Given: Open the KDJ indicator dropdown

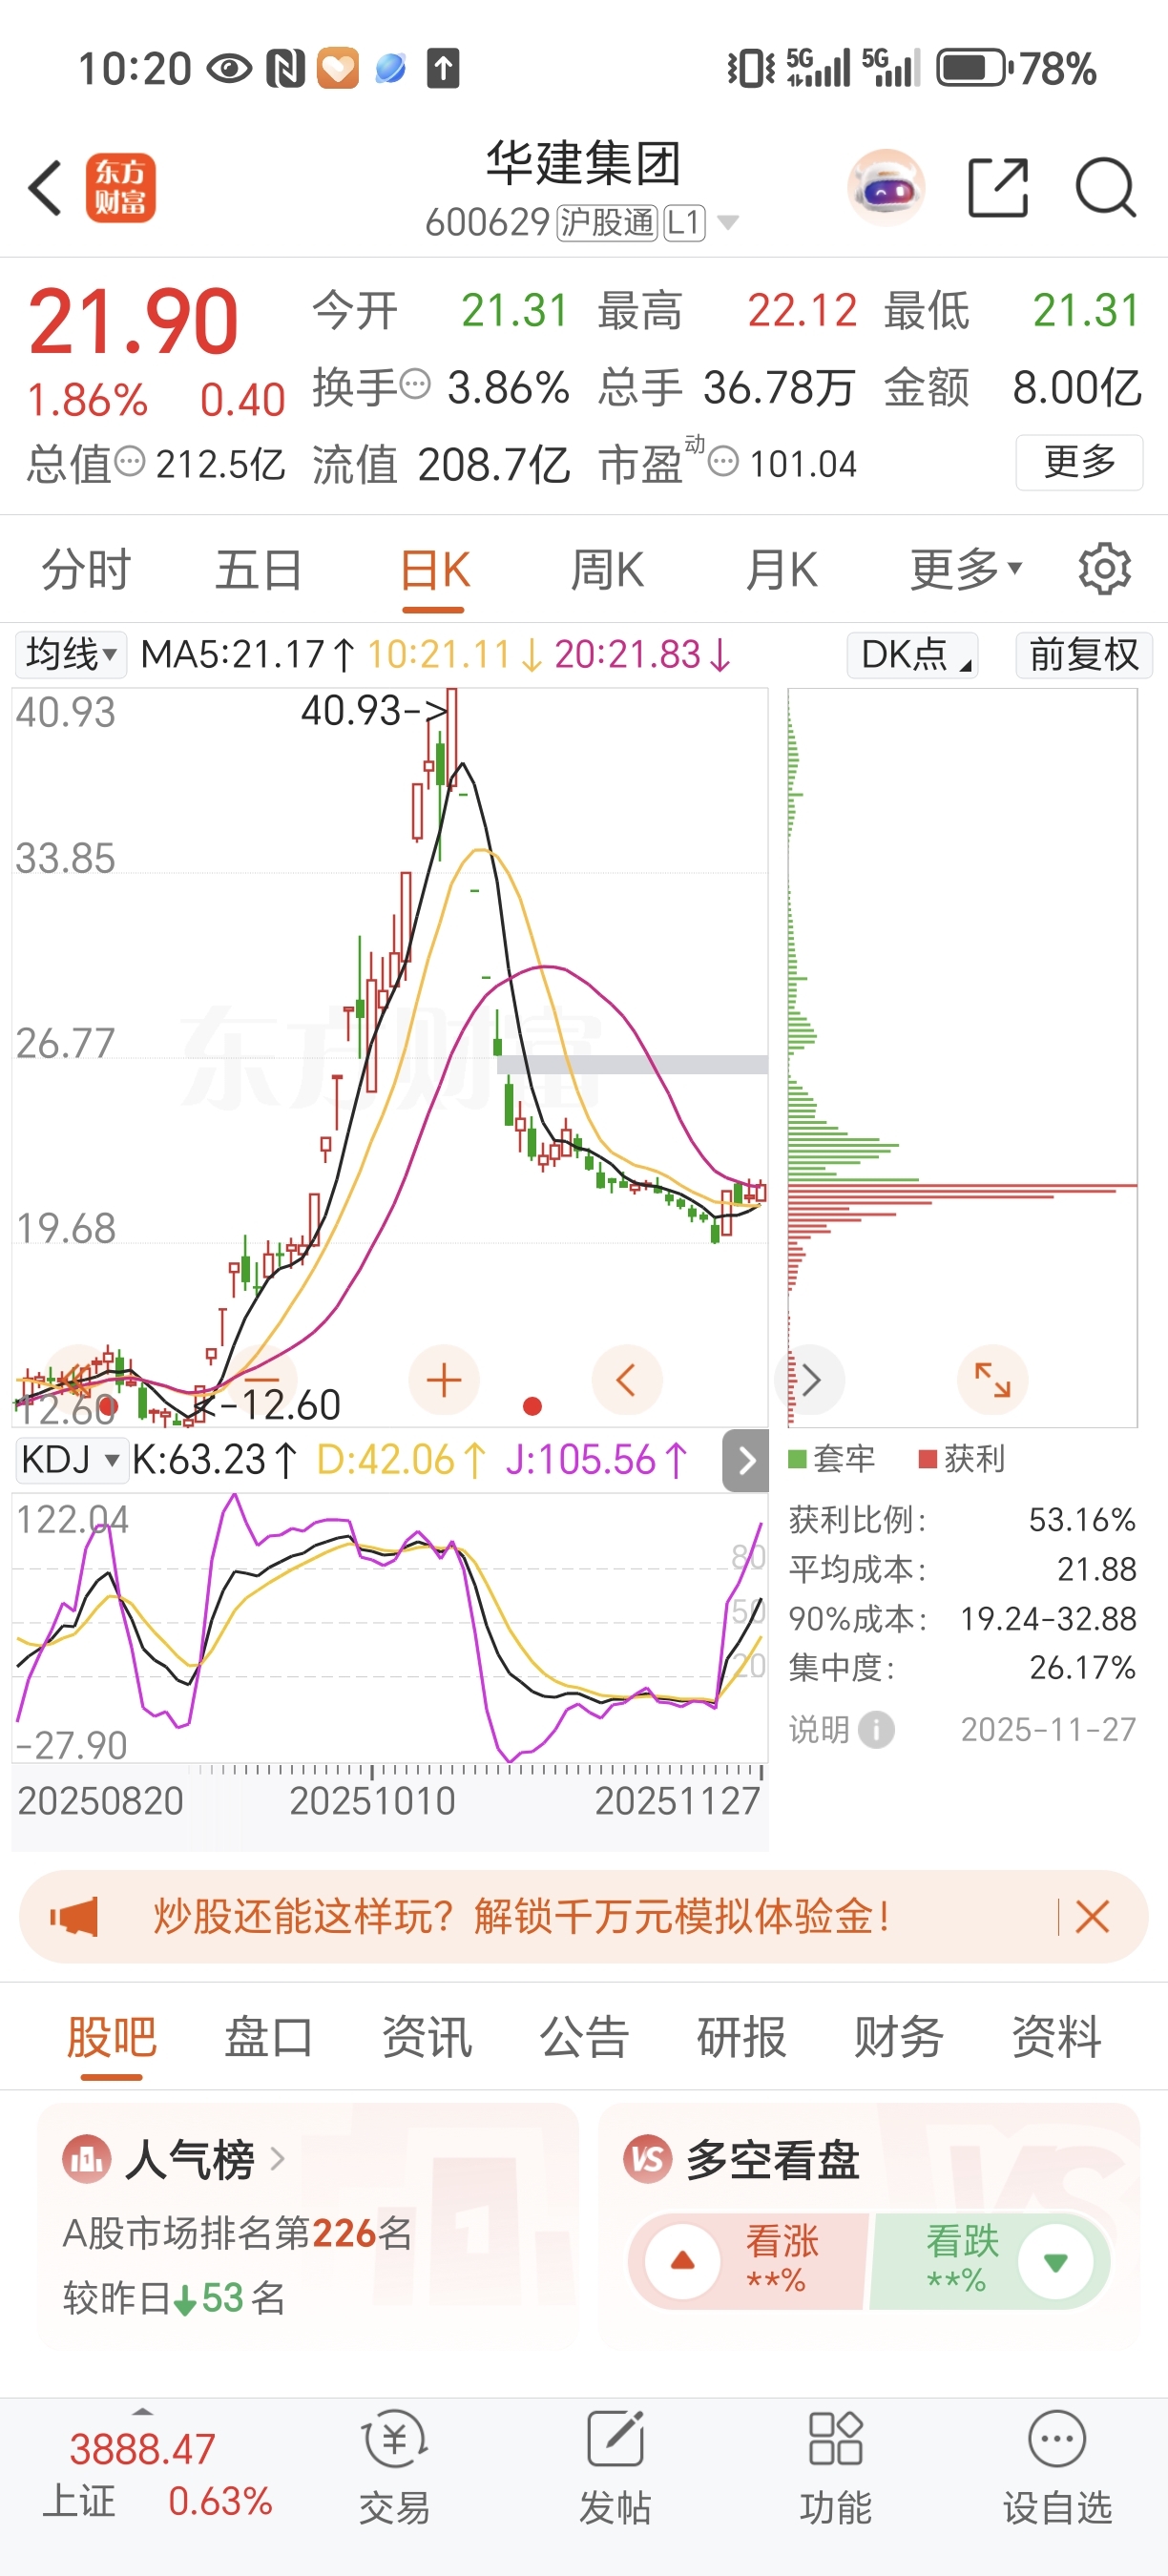Looking at the screenshot, I should 70,1459.
